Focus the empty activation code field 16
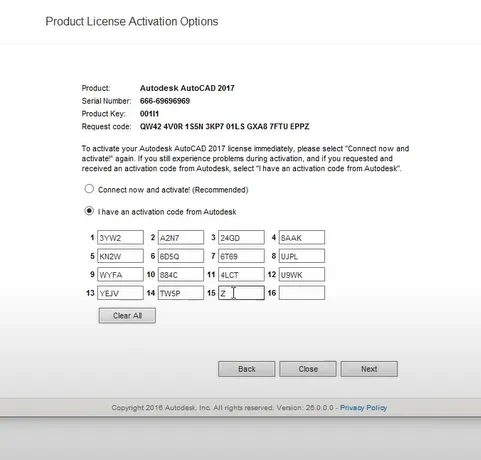The width and height of the screenshot is (481, 460). [x=302, y=293]
